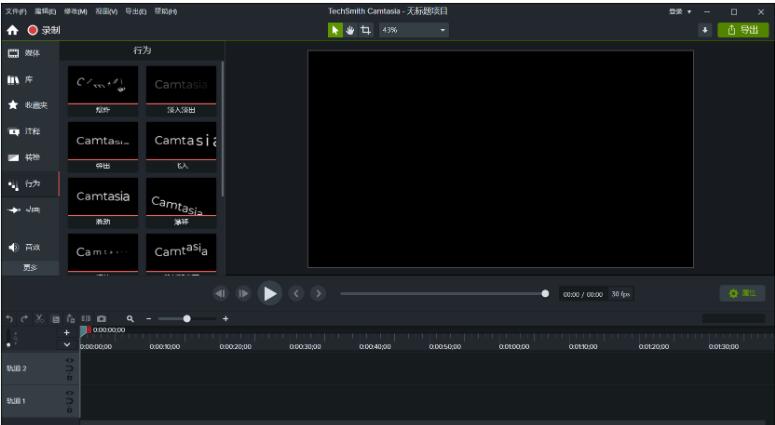Open the 收藏夹 (Favorites) sidebar tab
This screenshot has height=425, width=775.
[x=28, y=105]
